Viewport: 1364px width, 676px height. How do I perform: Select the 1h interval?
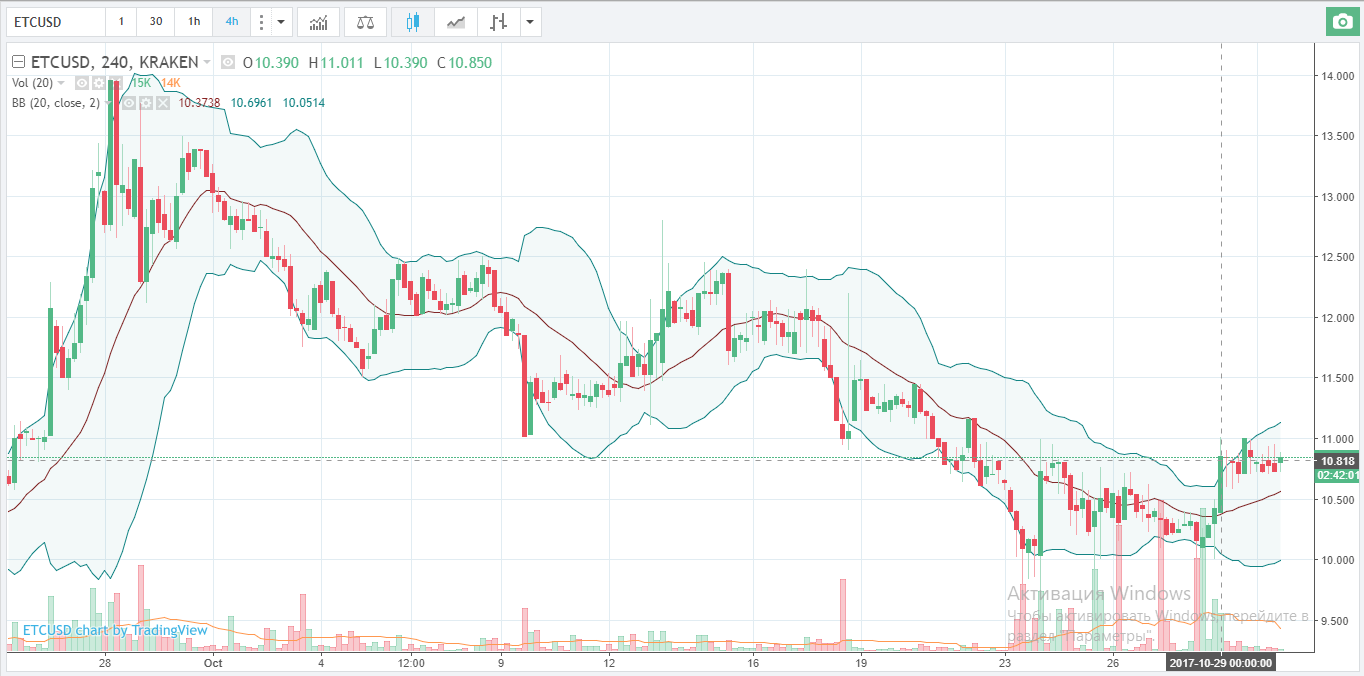194,21
